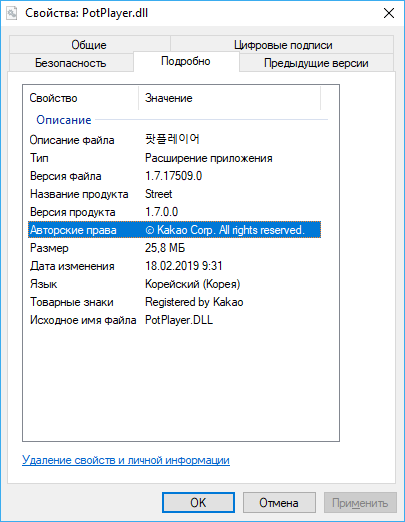Select the Описание файла property row
405x522 pixels.
(174, 140)
